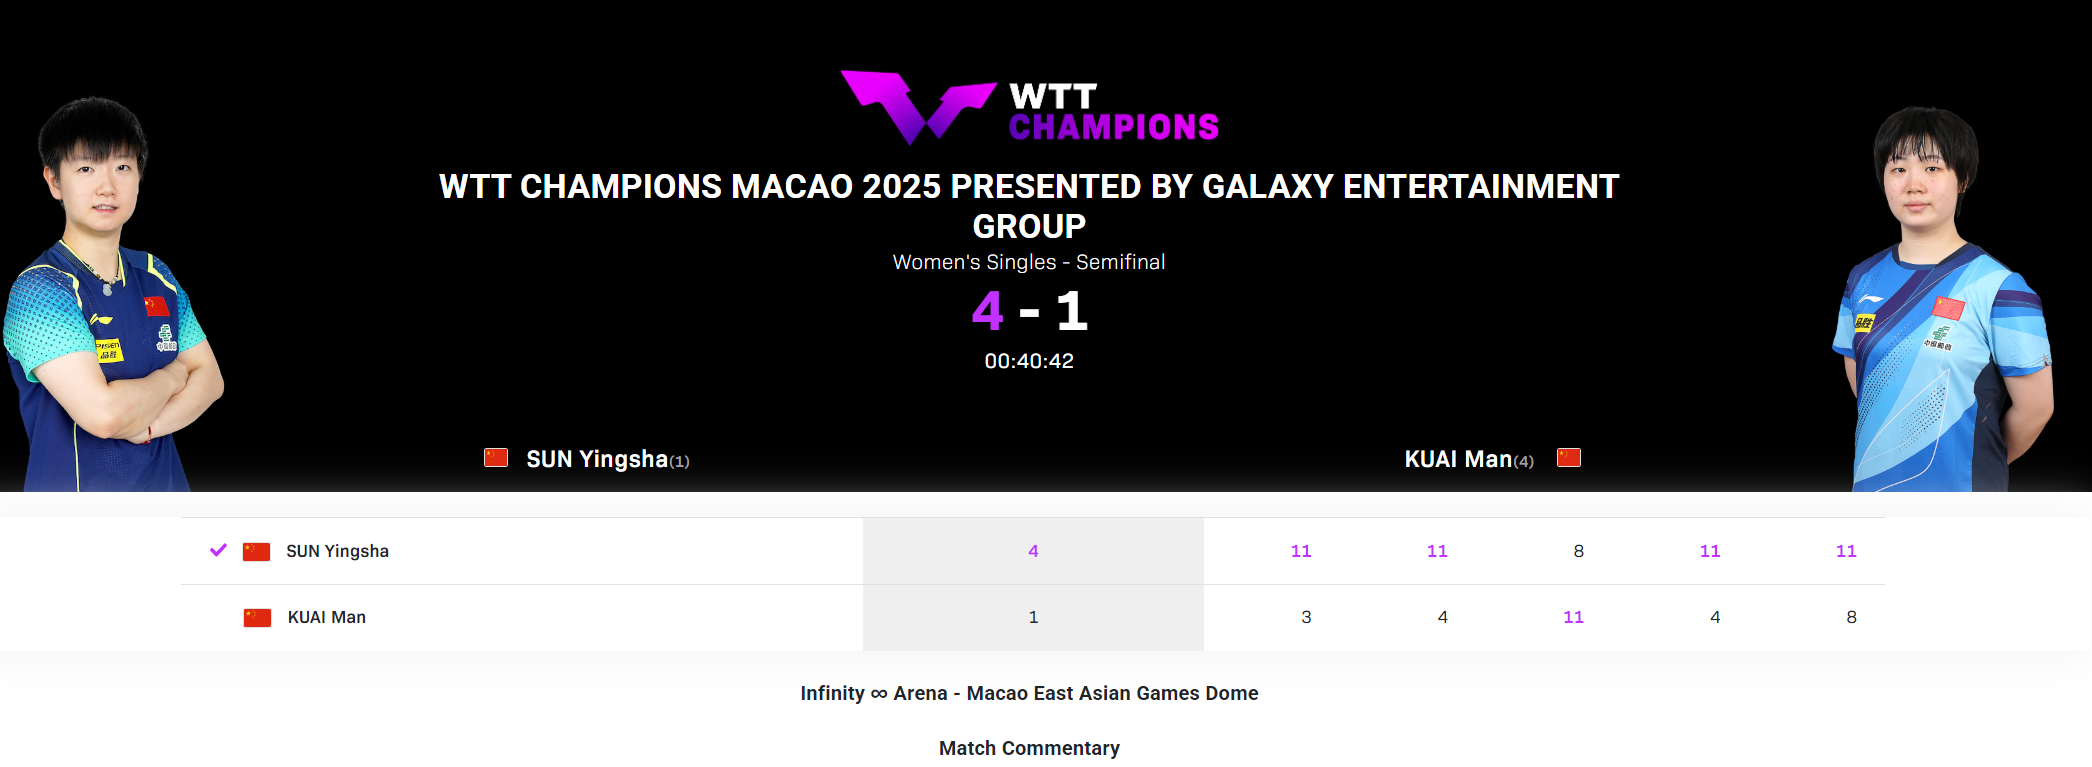The image size is (2092, 767).
Task: Click the Infinity Arena venue text
Action: click(1029, 693)
